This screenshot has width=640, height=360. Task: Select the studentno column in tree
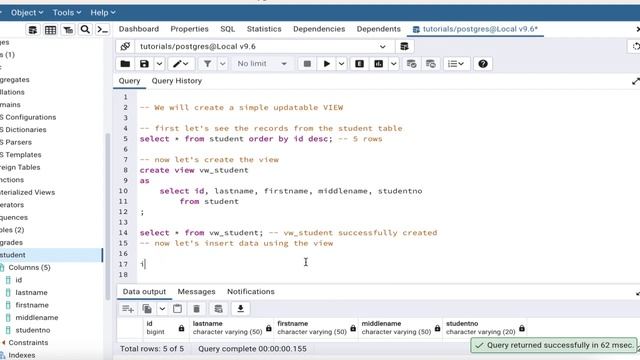[x=33, y=330]
